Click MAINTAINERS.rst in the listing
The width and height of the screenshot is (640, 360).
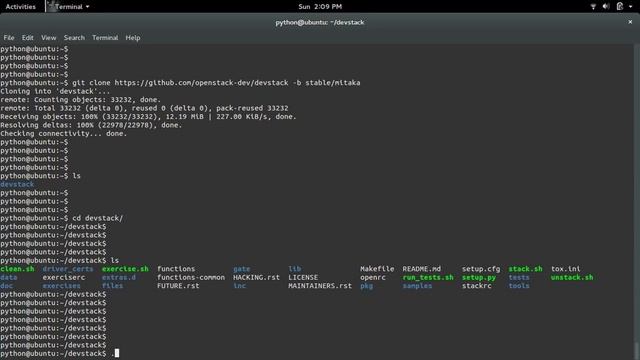(320, 286)
